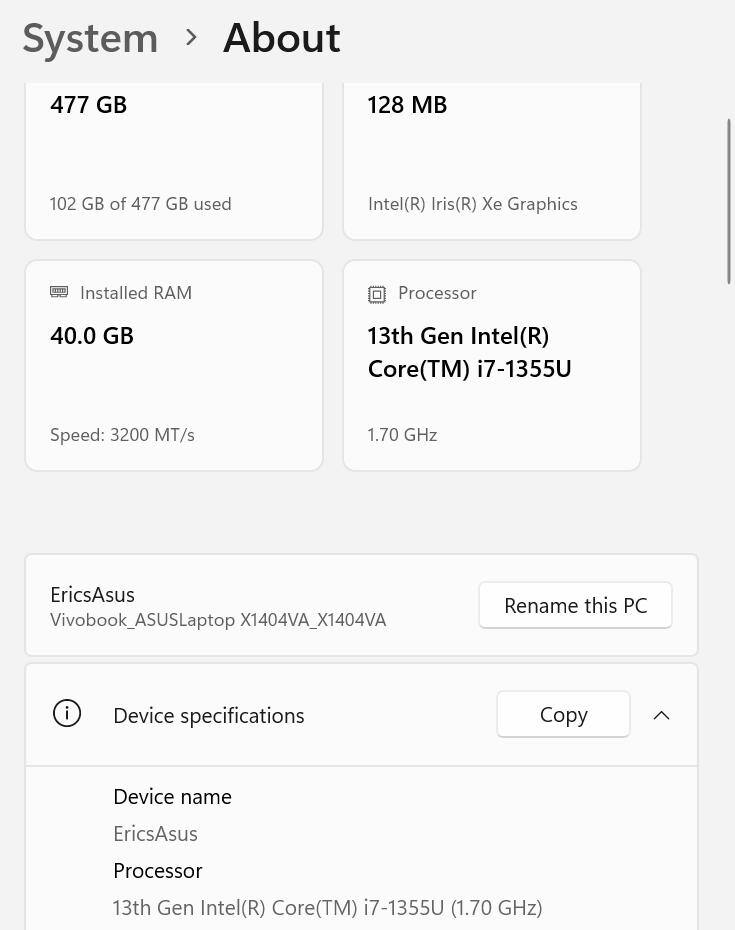The height and width of the screenshot is (930, 735).
Task: Click the Device specifications header label
Action: pos(208,716)
